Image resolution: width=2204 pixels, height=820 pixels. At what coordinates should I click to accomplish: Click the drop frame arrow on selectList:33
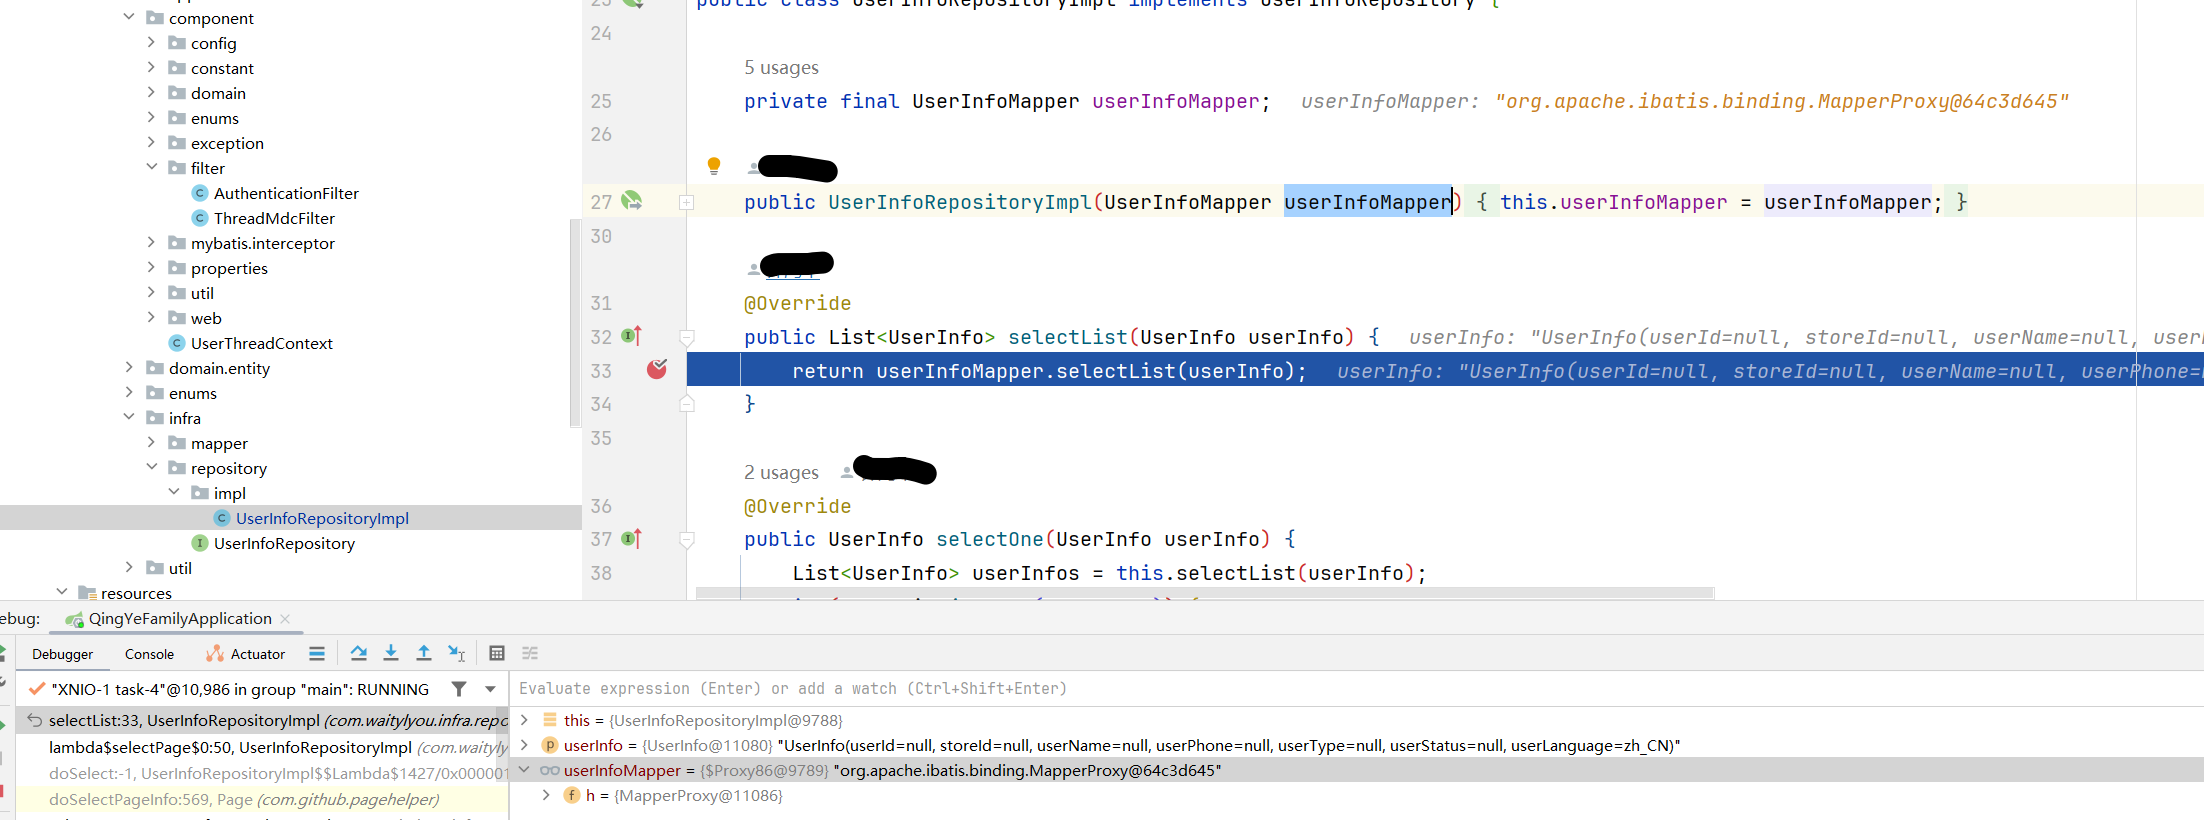tap(34, 720)
